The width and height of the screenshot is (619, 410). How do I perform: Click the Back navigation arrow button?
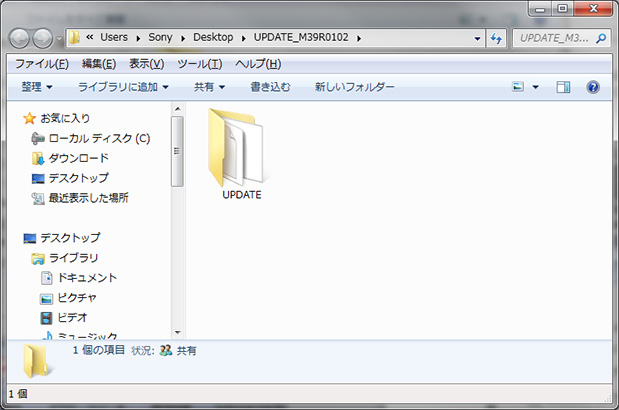tap(21, 39)
